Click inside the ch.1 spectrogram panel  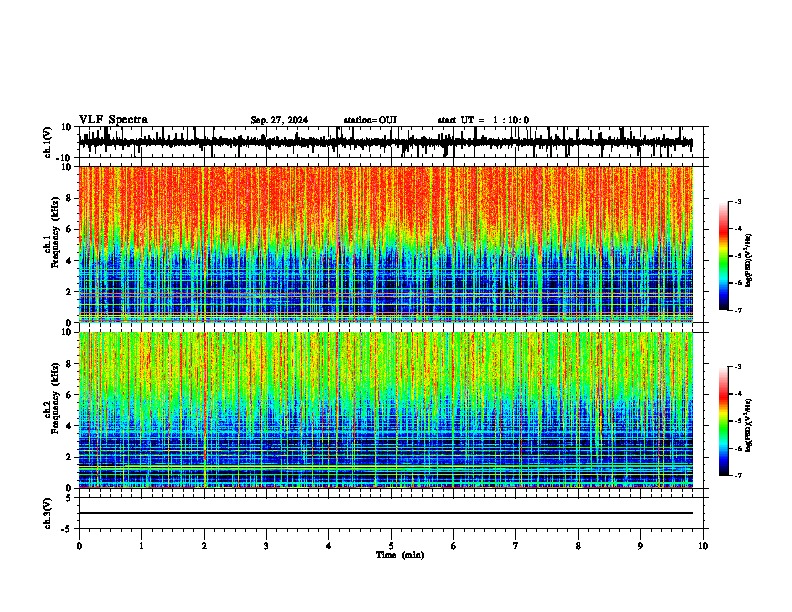pyautogui.click(x=386, y=244)
